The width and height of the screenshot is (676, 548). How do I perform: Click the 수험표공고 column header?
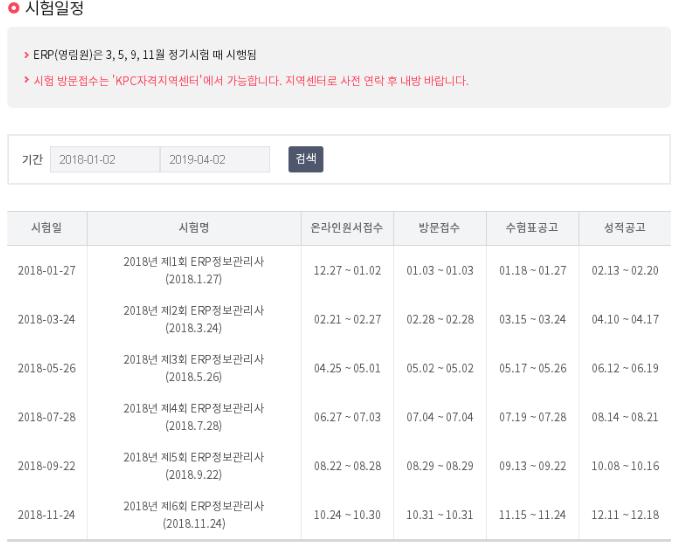[x=532, y=228]
